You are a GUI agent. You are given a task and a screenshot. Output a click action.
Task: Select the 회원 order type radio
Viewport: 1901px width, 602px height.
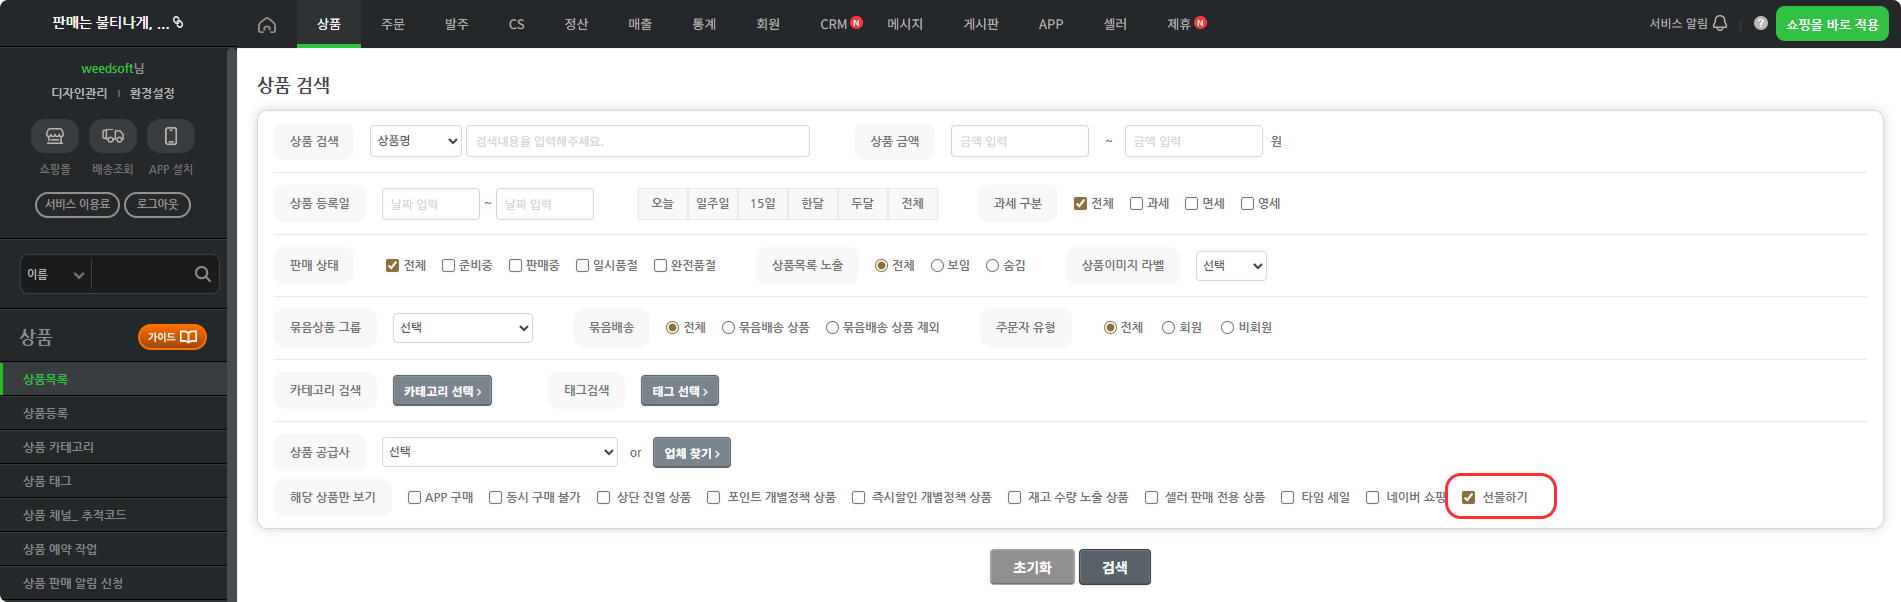[x=1169, y=328]
